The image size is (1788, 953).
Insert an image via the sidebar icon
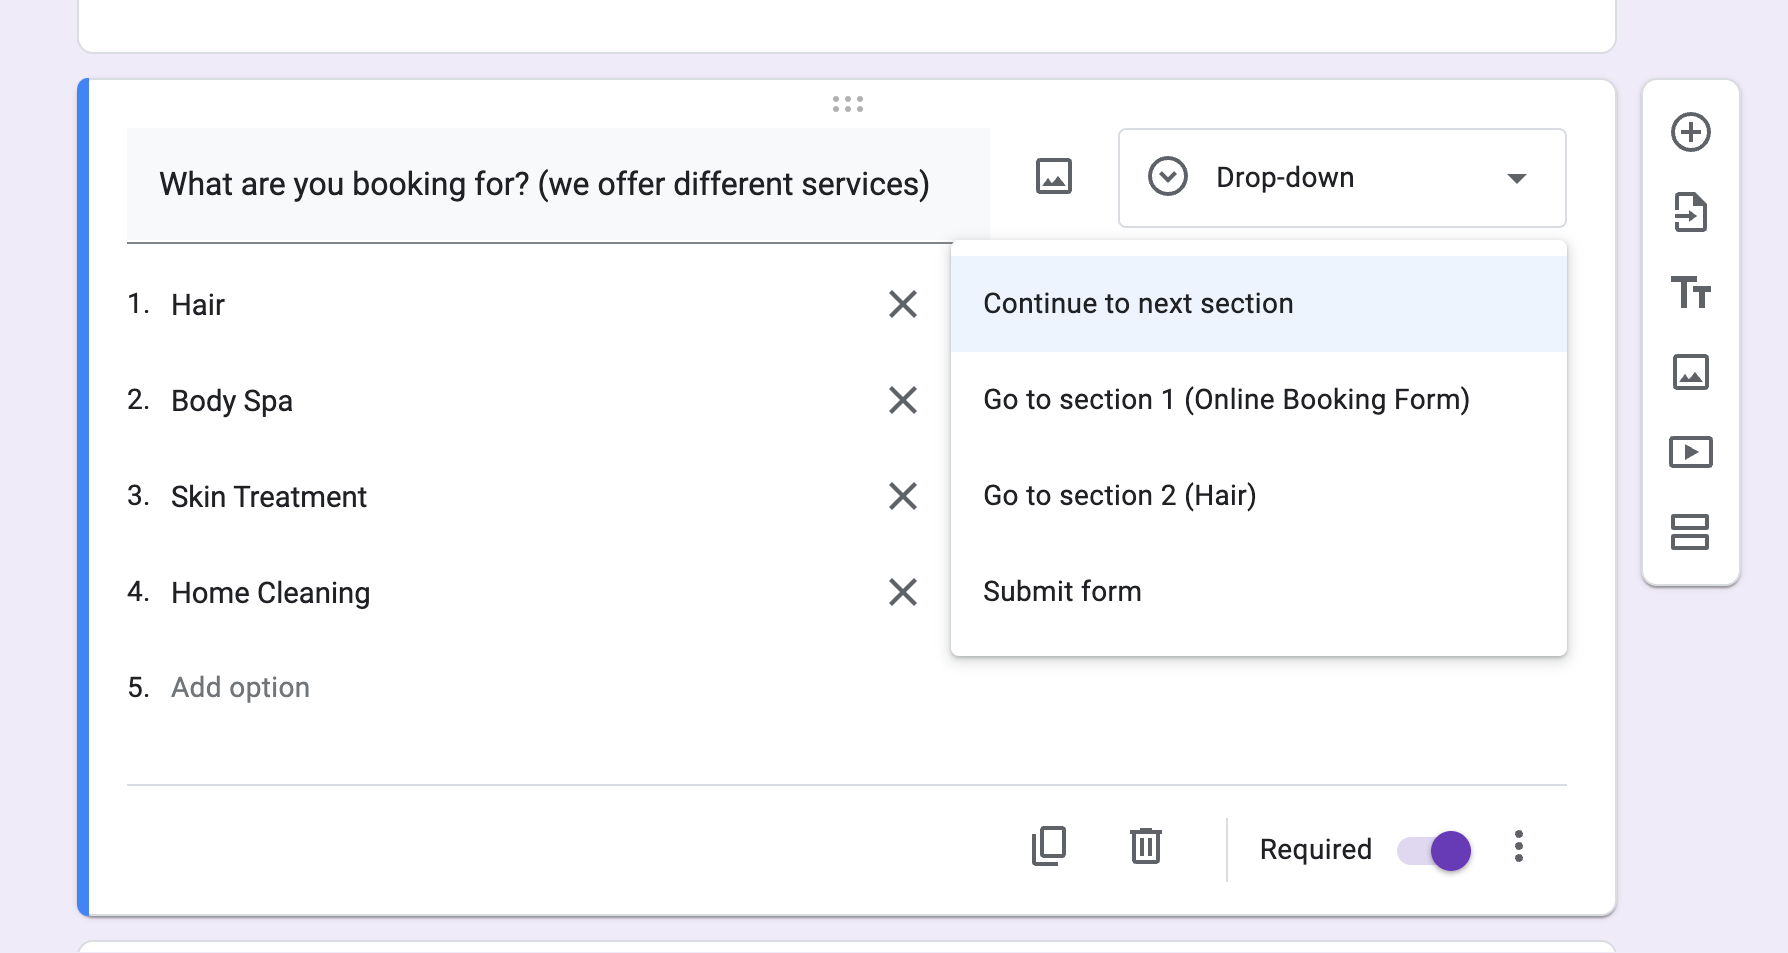(1691, 372)
